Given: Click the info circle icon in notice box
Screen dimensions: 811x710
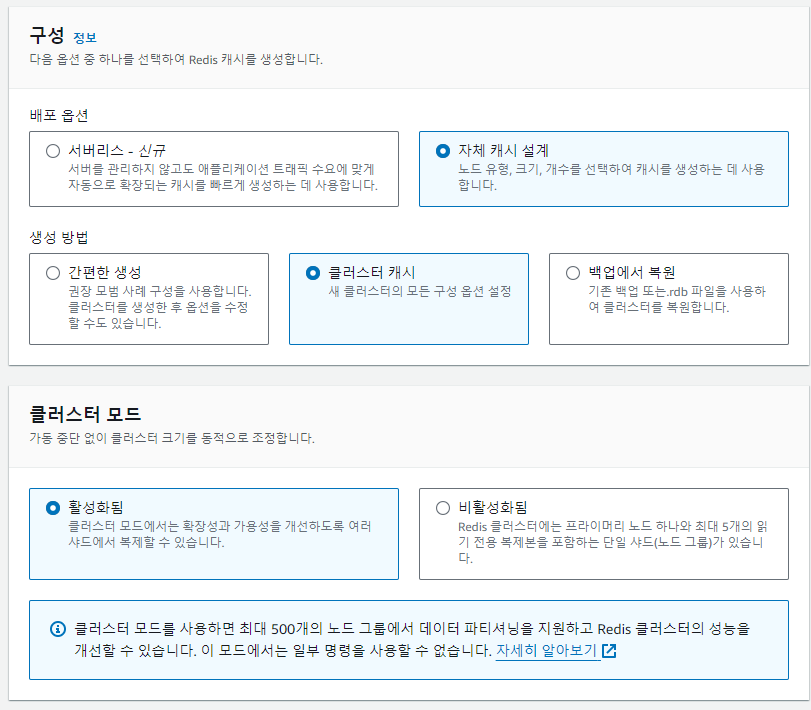Looking at the screenshot, I should [x=57, y=629].
